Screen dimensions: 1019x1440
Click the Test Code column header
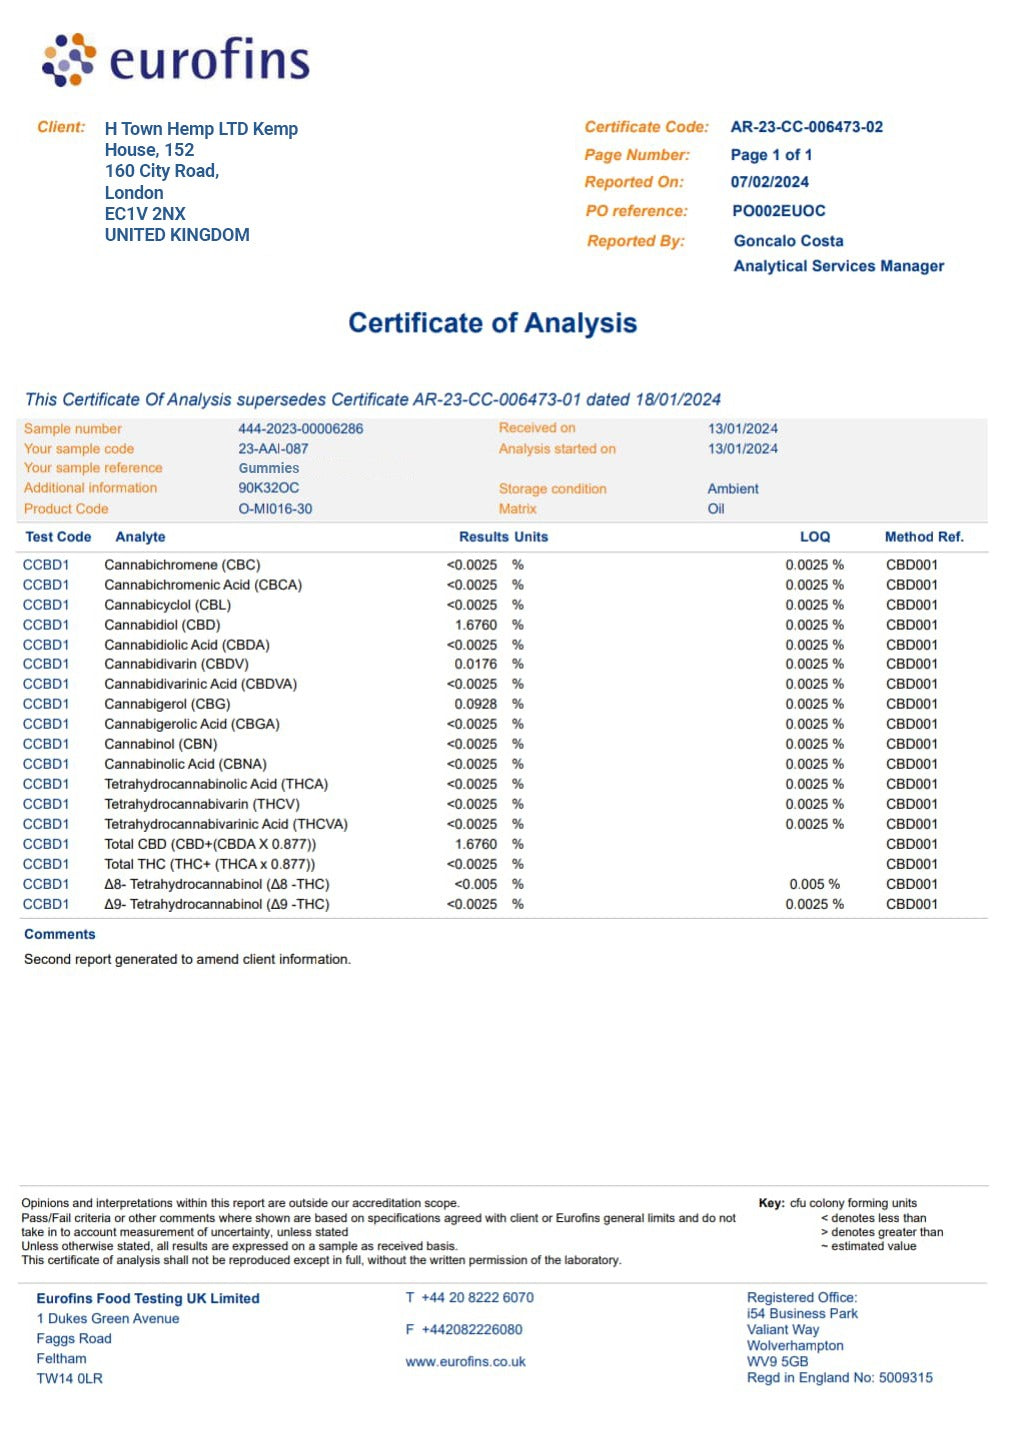(x=58, y=537)
